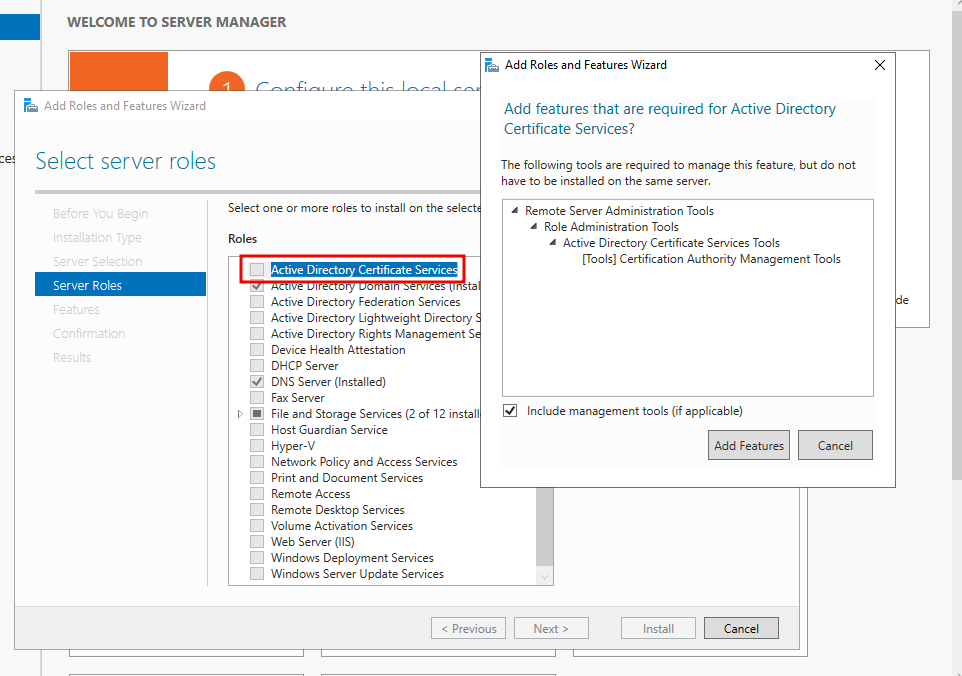Click the DHCP Server role label
Screen dimensions: 962x676
coord(304,366)
